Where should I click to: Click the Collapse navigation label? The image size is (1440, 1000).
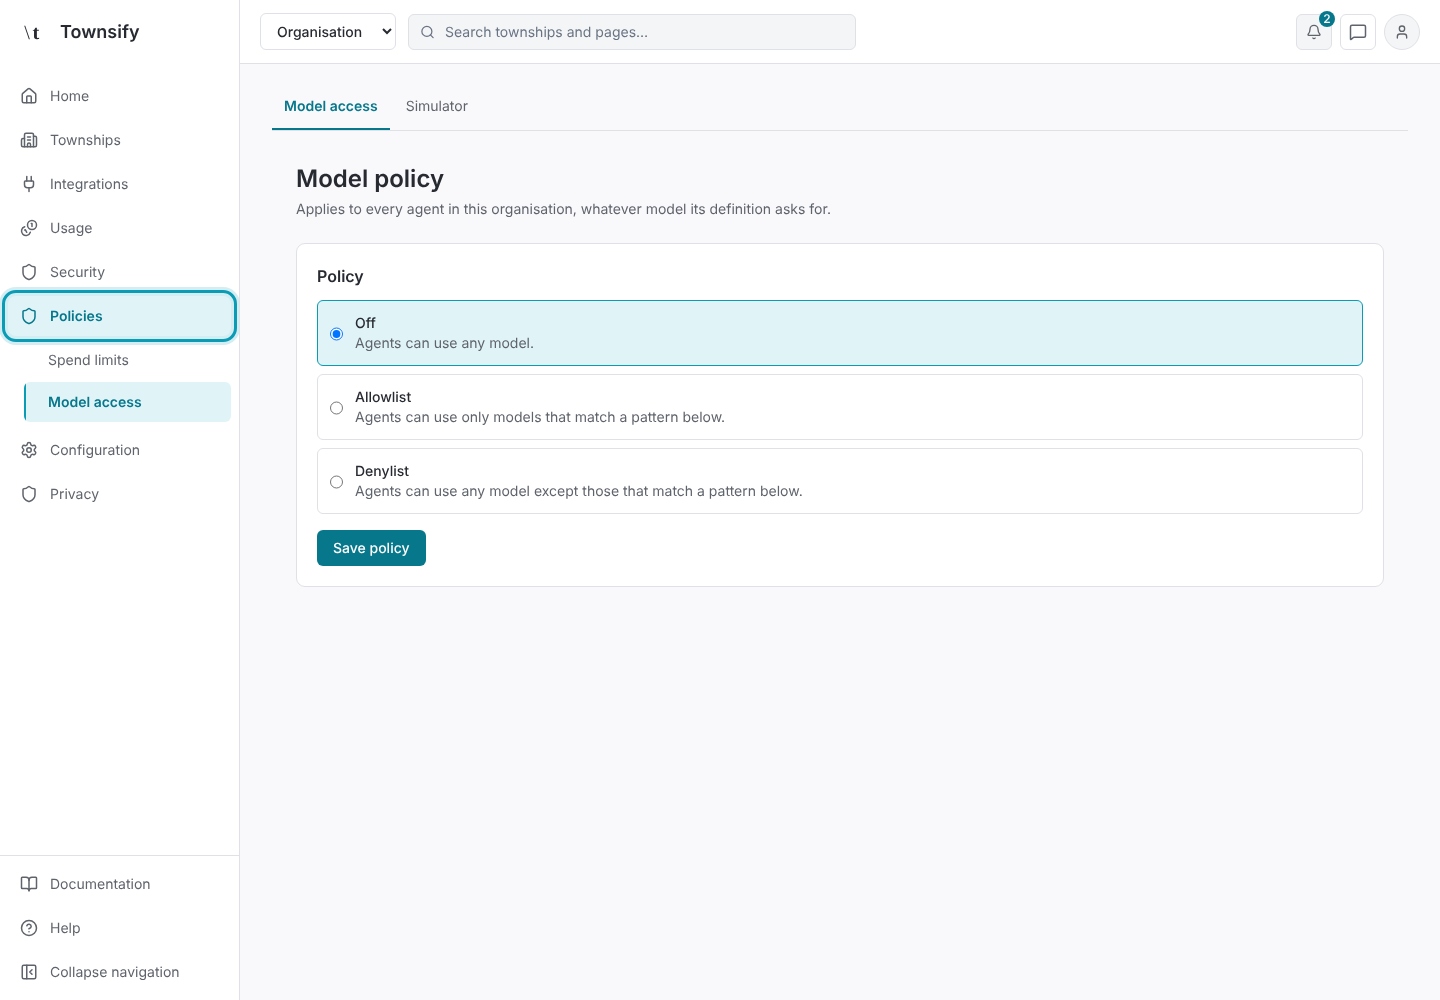(115, 972)
